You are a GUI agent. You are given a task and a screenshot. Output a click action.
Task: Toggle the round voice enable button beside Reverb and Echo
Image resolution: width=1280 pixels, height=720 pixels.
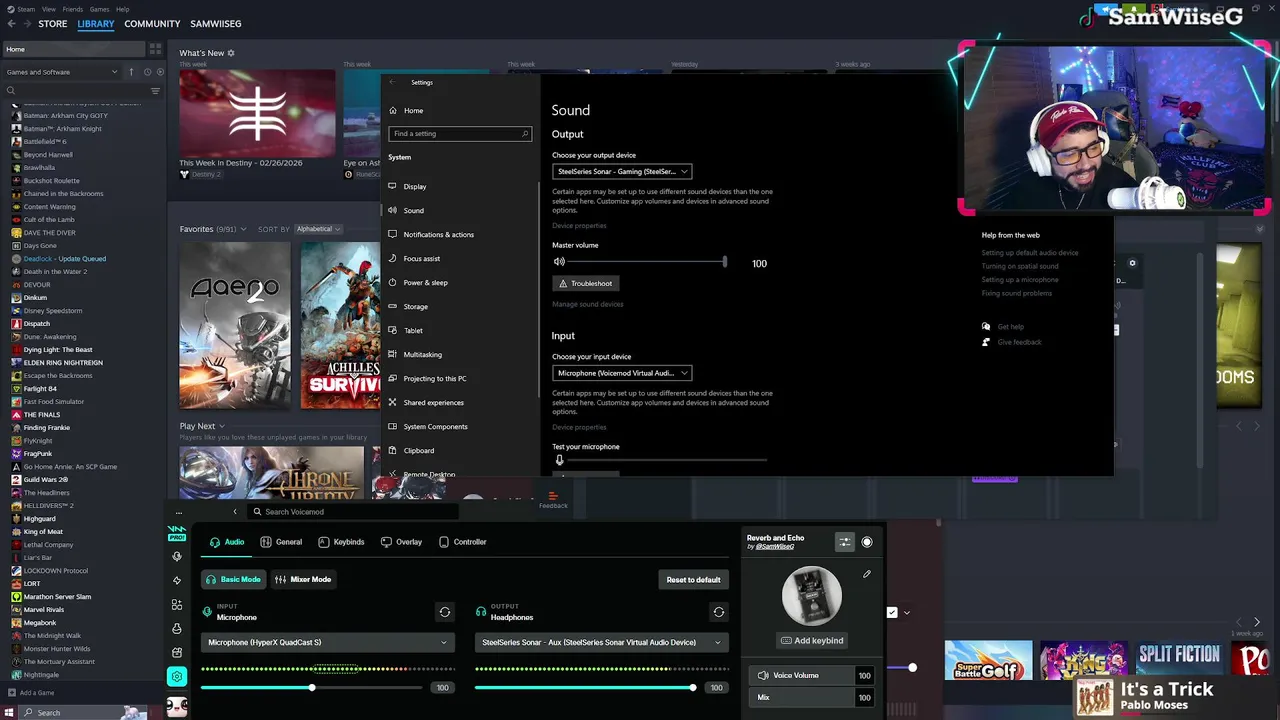tap(867, 542)
